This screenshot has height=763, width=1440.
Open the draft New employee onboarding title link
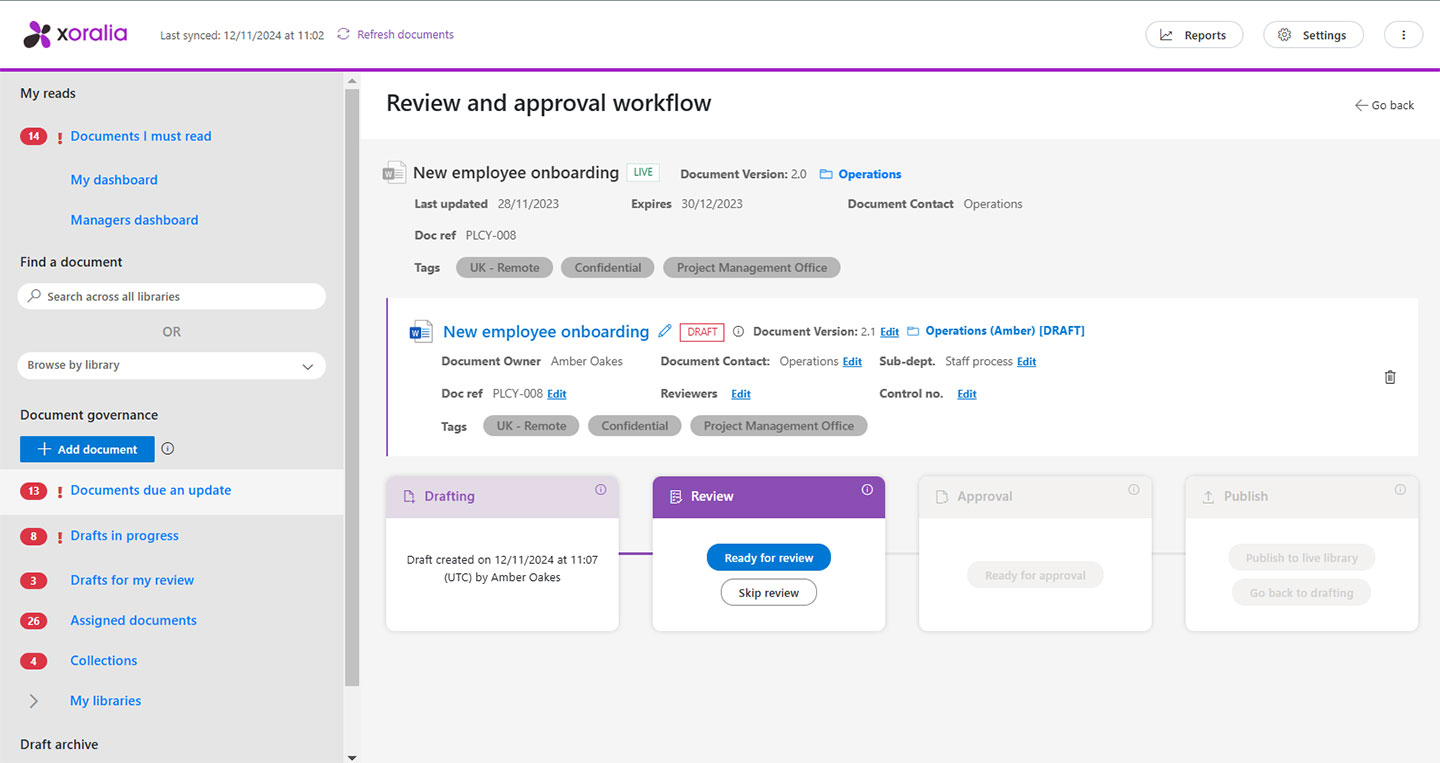tap(546, 331)
